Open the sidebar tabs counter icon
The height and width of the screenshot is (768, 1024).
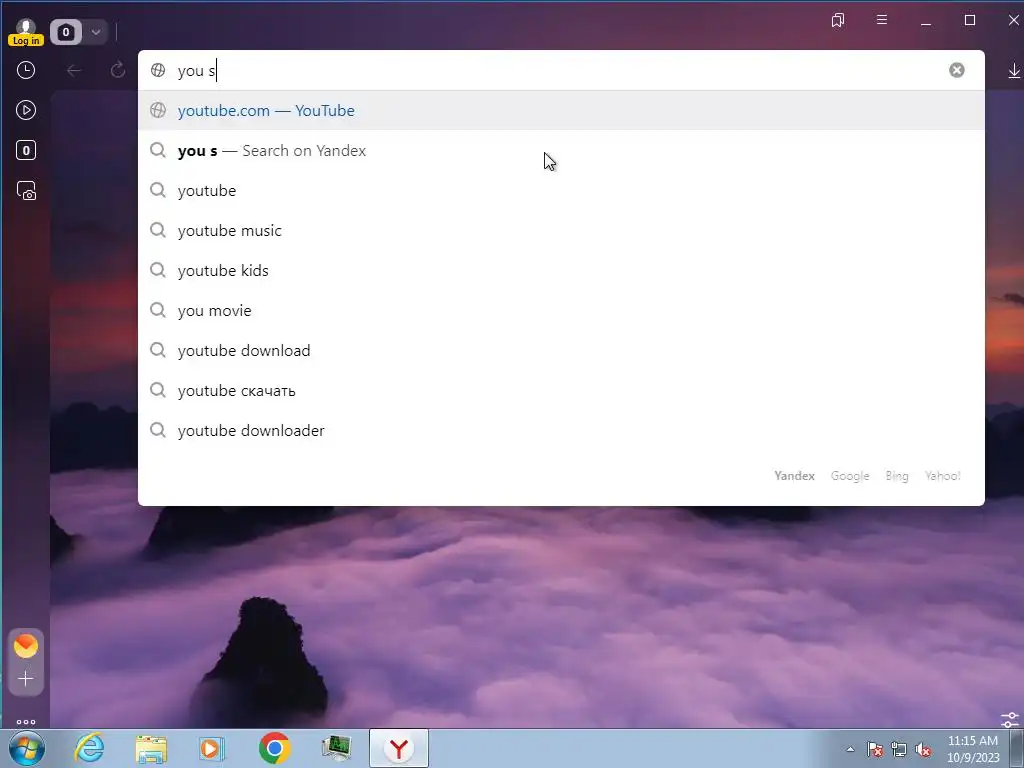pyautogui.click(x=26, y=150)
